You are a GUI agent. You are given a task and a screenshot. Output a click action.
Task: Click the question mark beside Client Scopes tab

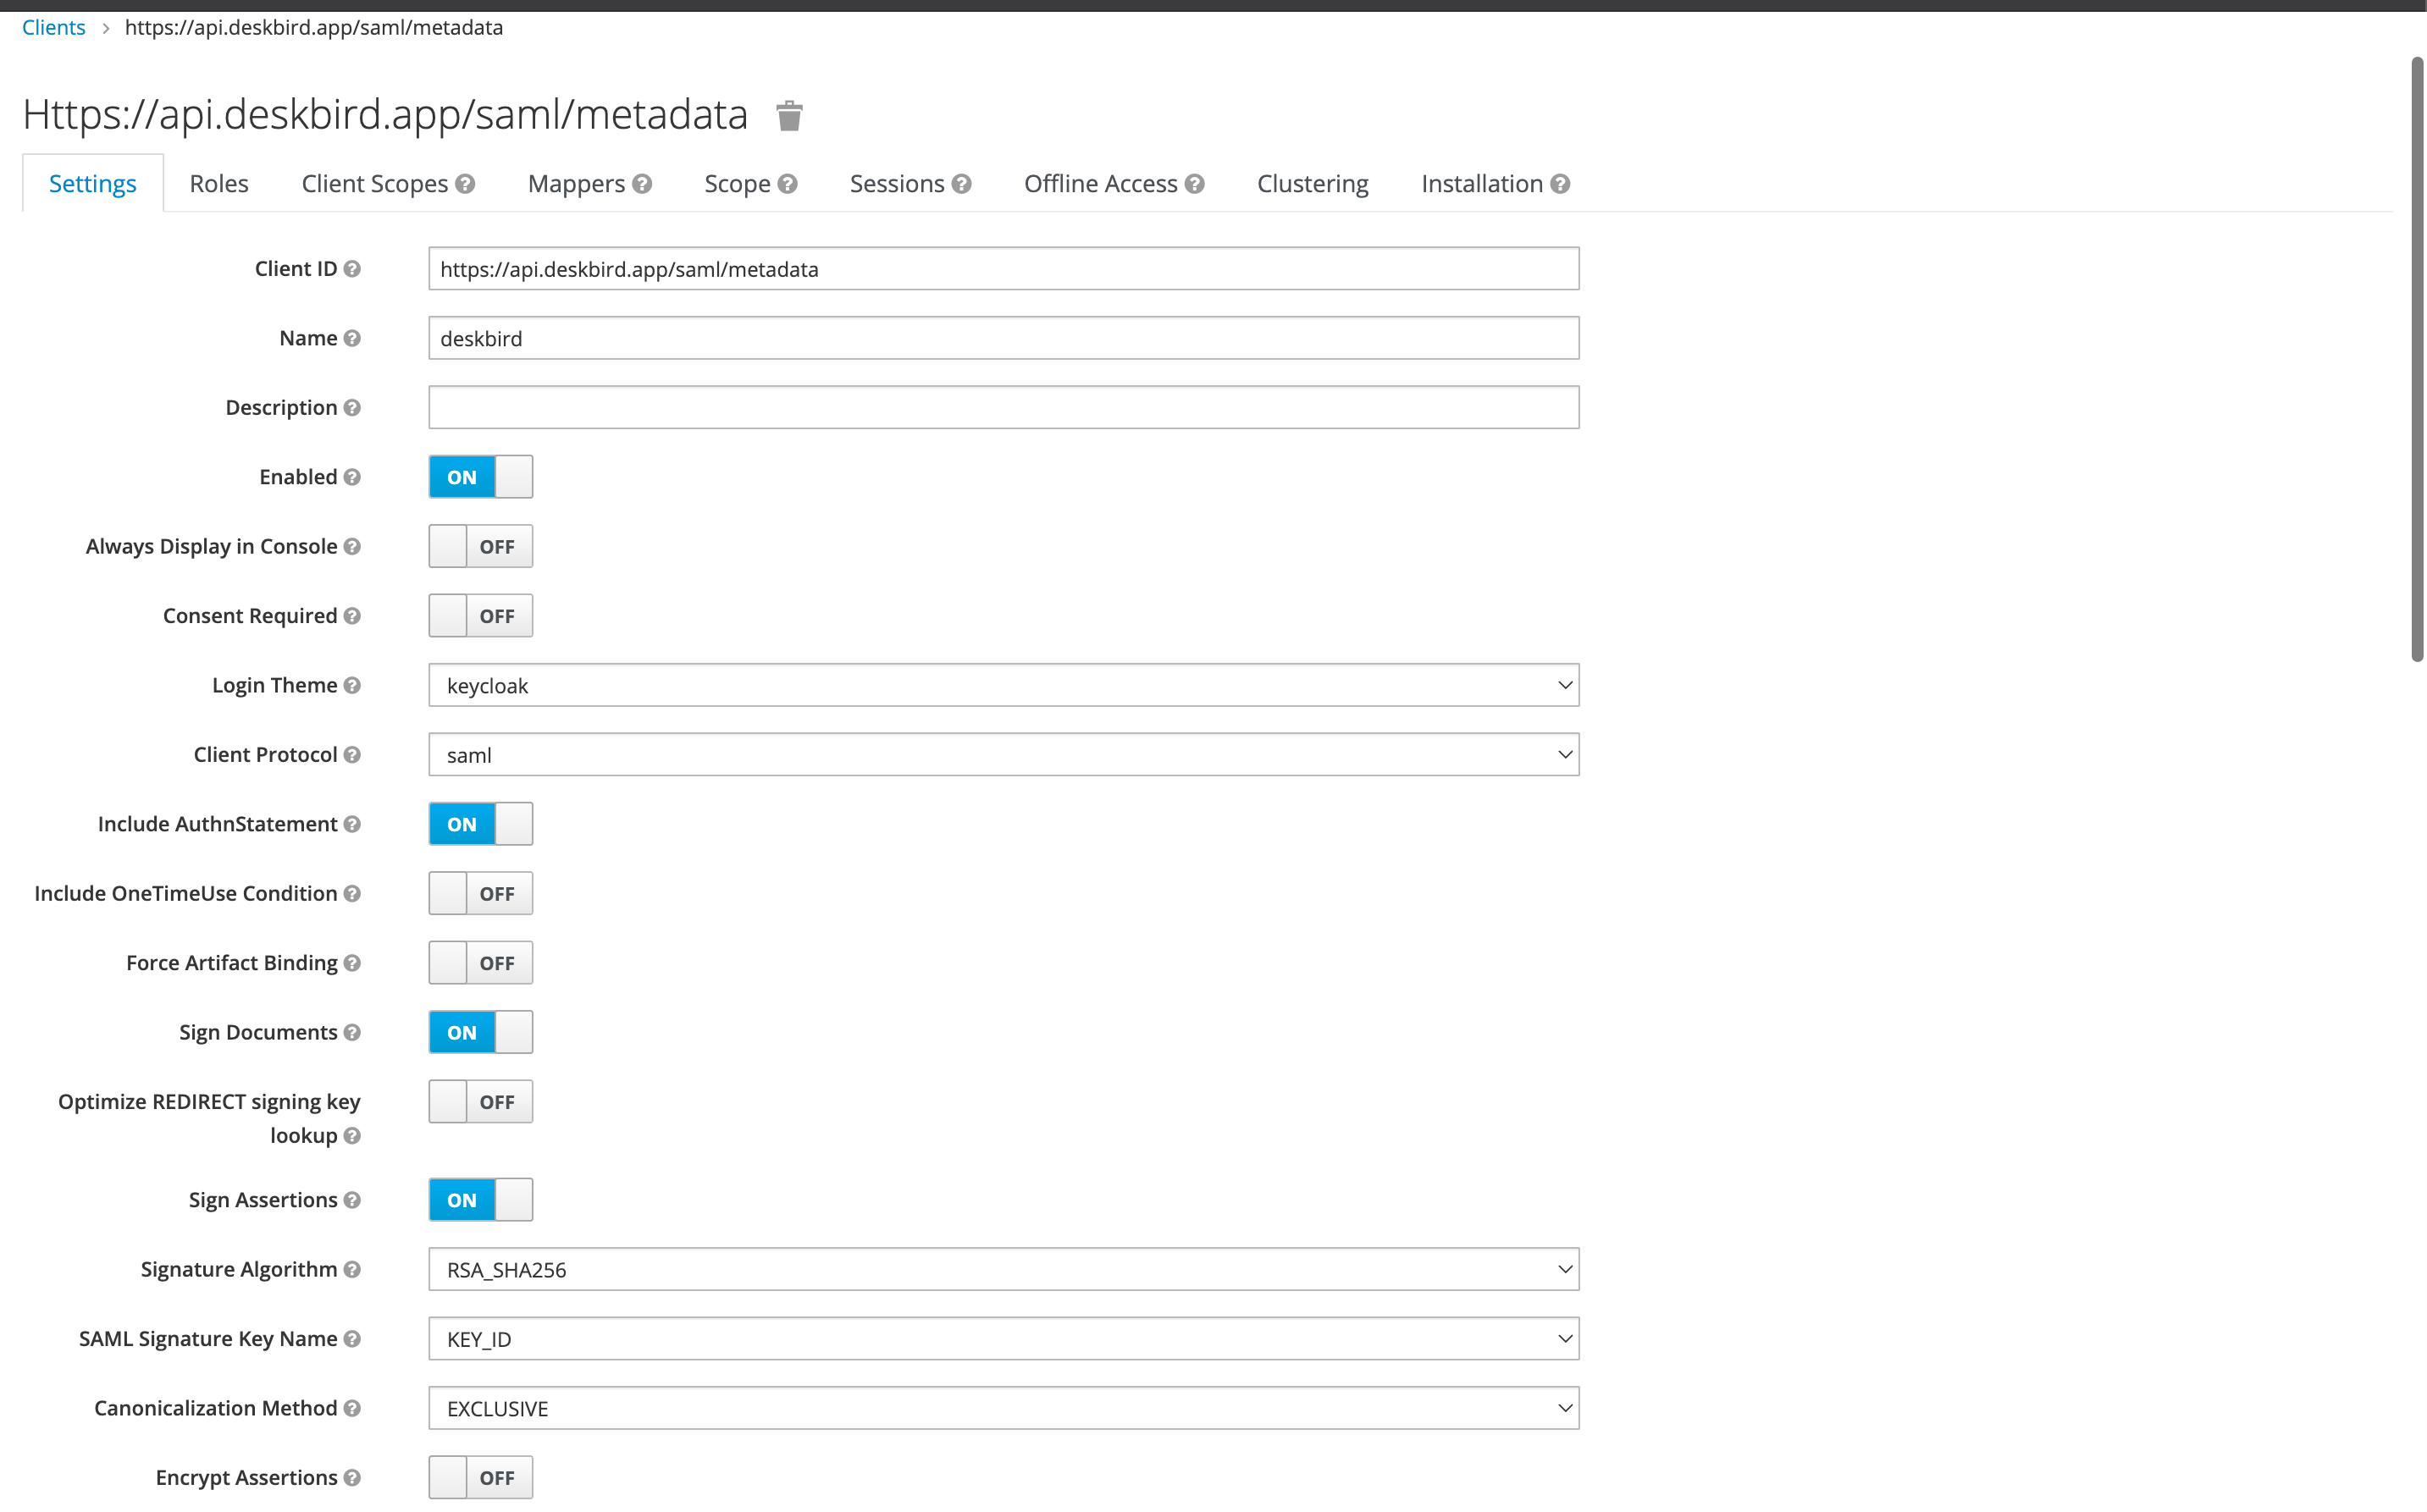[465, 183]
